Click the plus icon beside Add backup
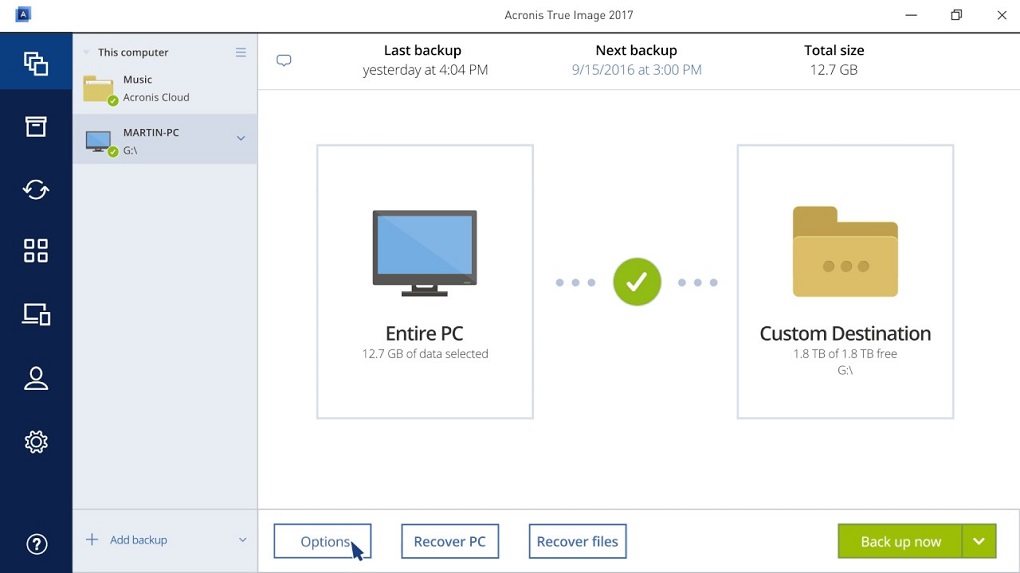 pos(92,539)
